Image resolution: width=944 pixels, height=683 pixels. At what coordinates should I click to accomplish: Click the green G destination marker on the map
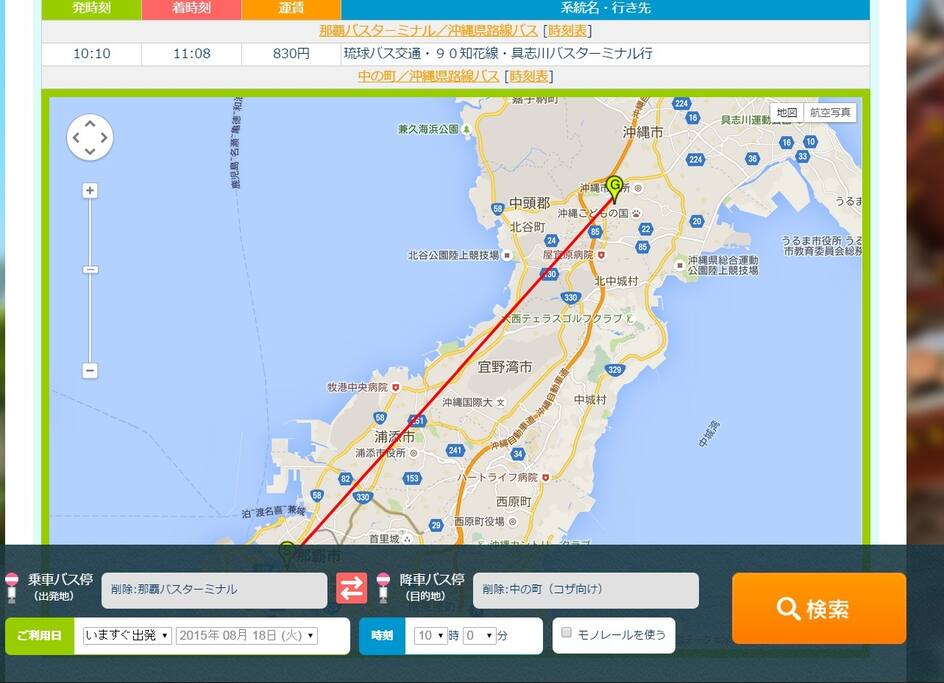click(614, 188)
